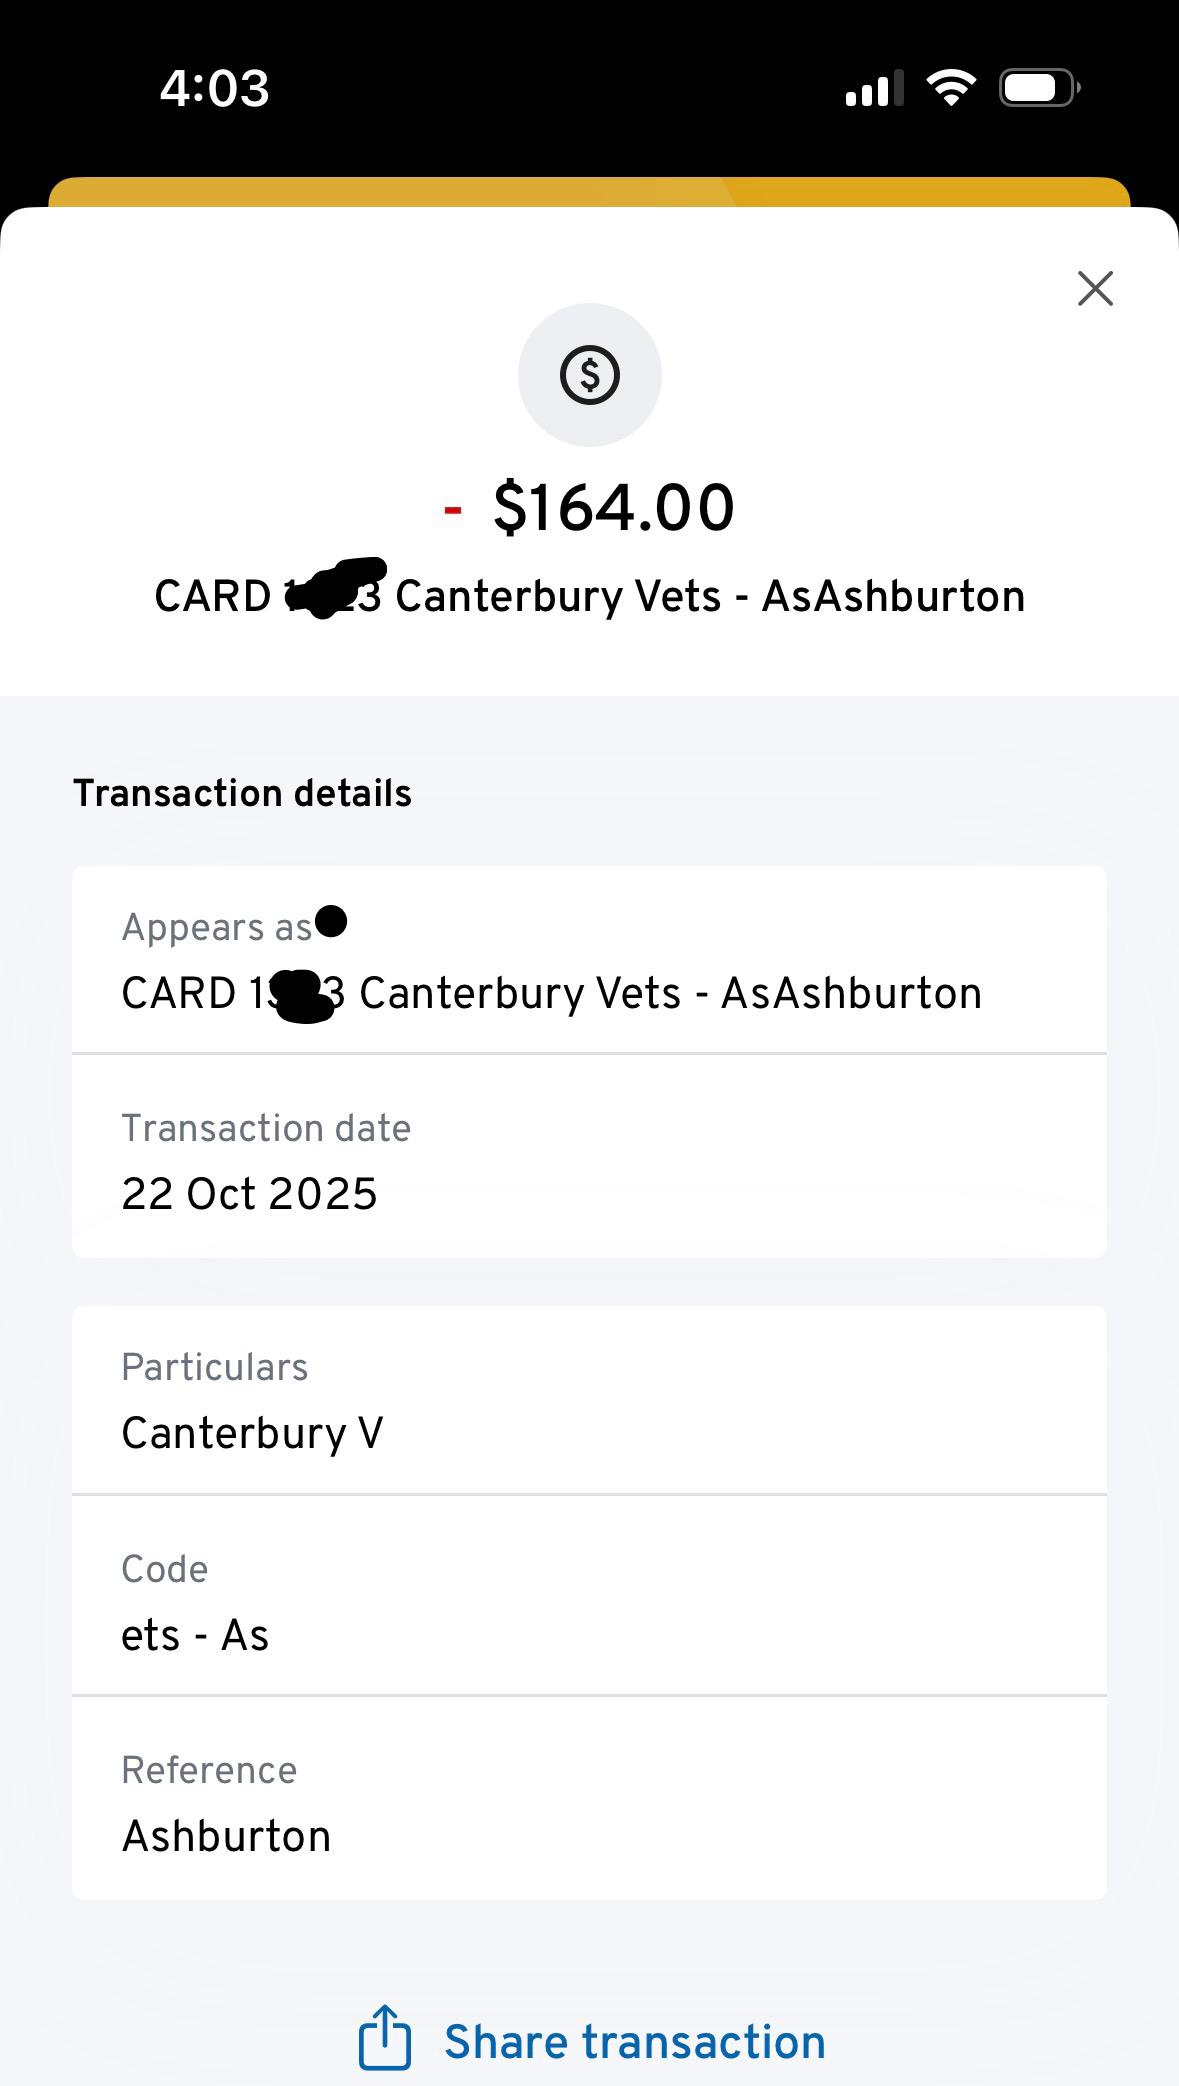Tap the battery indicator icon

[1039, 88]
